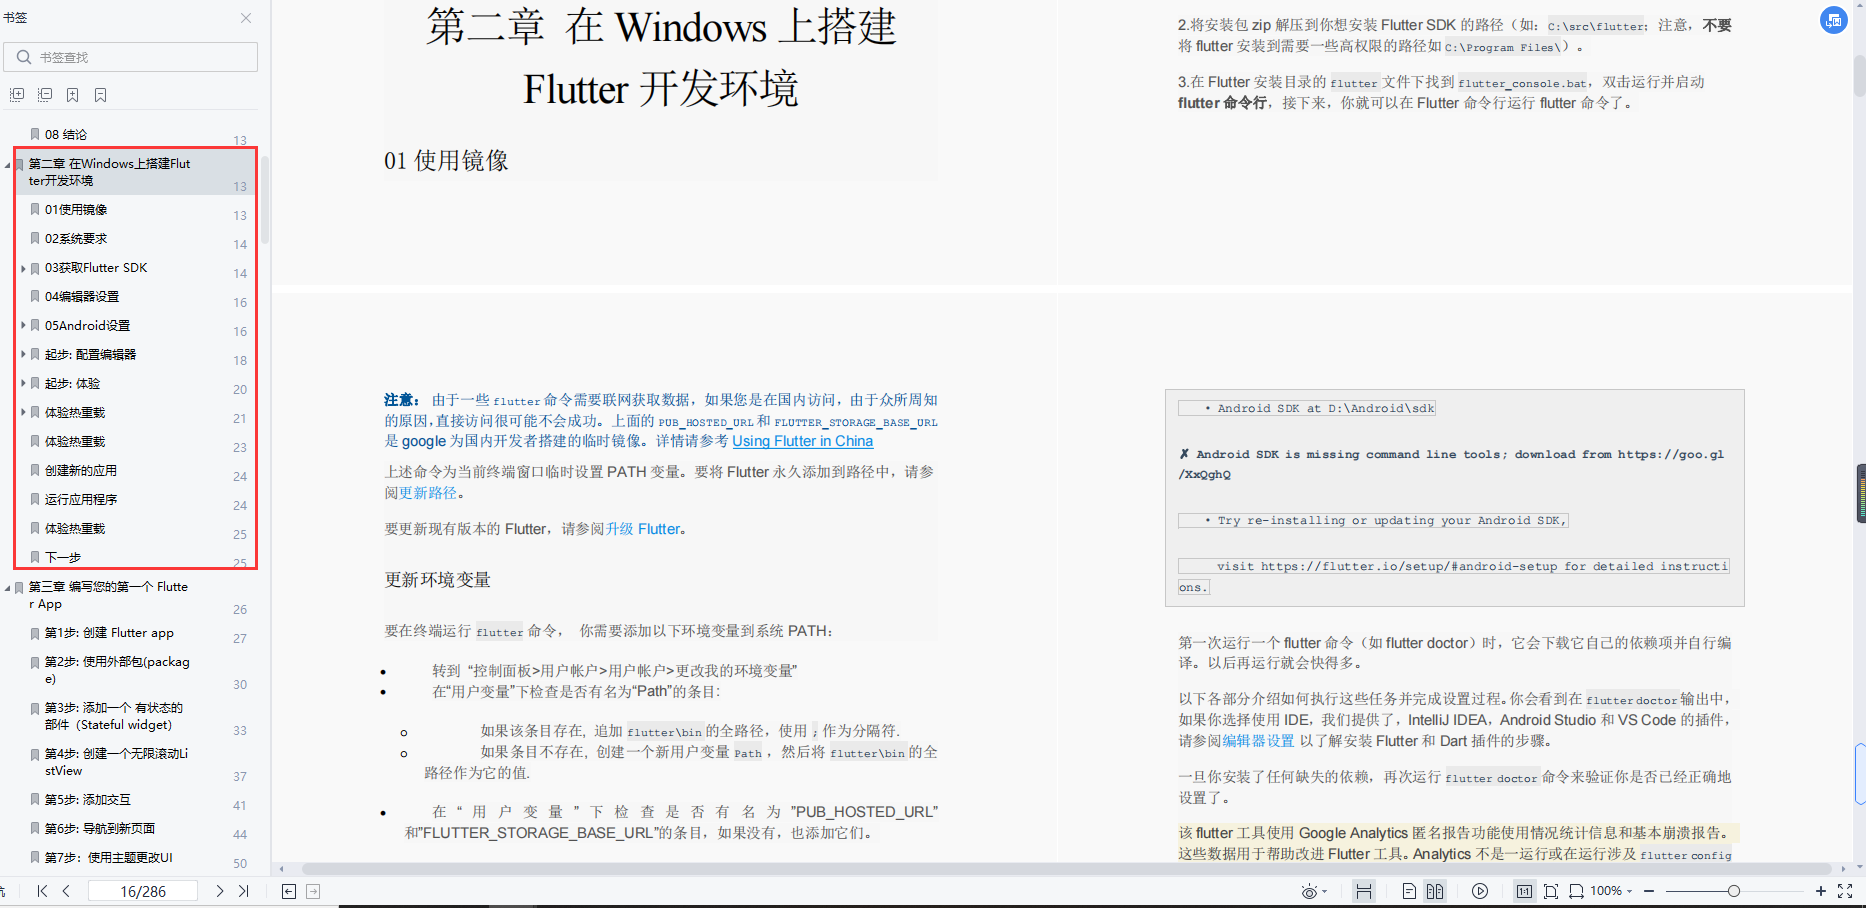
Task: Select bookmark 第三章 编写您的第一个 Flutter App
Action: point(108,595)
